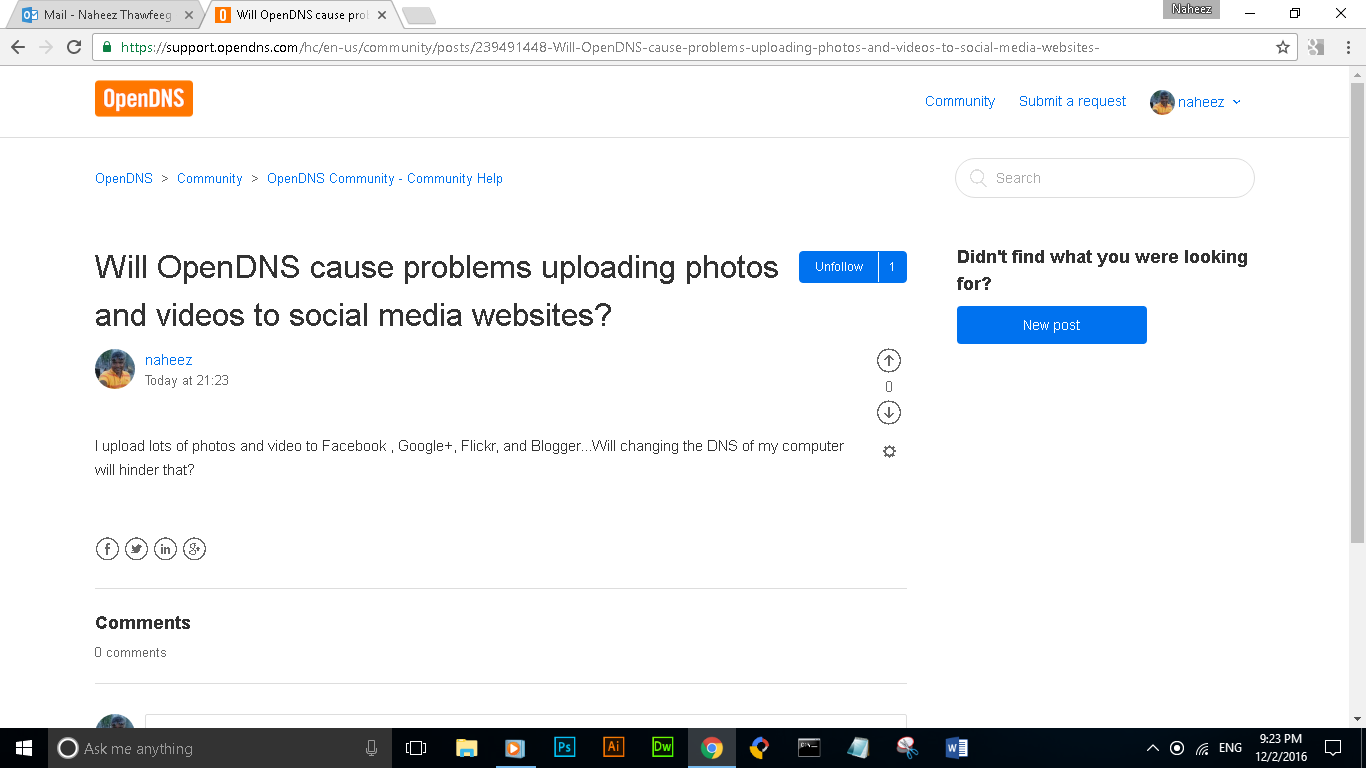Click naheez post author avatar
This screenshot has width=1366, height=768.
pyautogui.click(x=115, y=369)
